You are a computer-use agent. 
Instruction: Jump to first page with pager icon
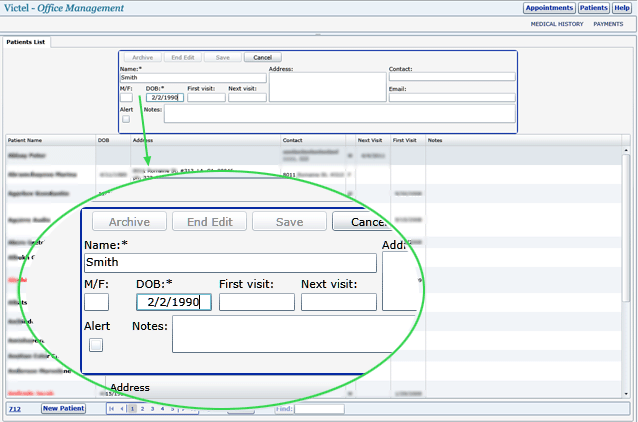coord(111,409)
